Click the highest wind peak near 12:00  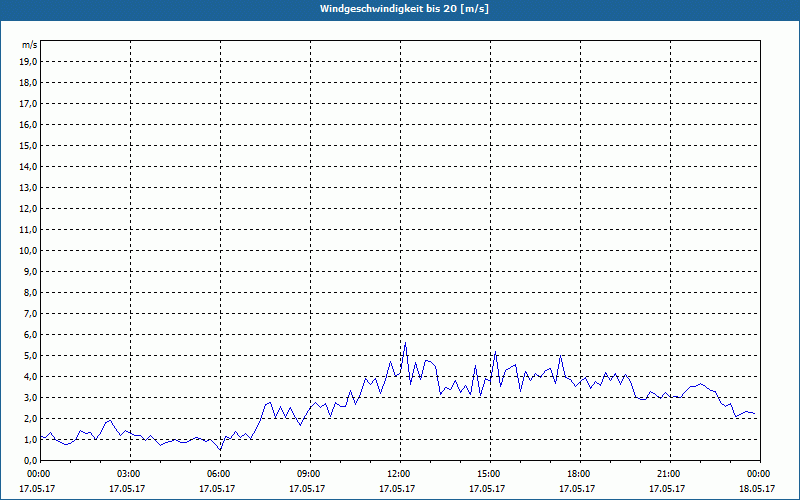pos(405,343)
